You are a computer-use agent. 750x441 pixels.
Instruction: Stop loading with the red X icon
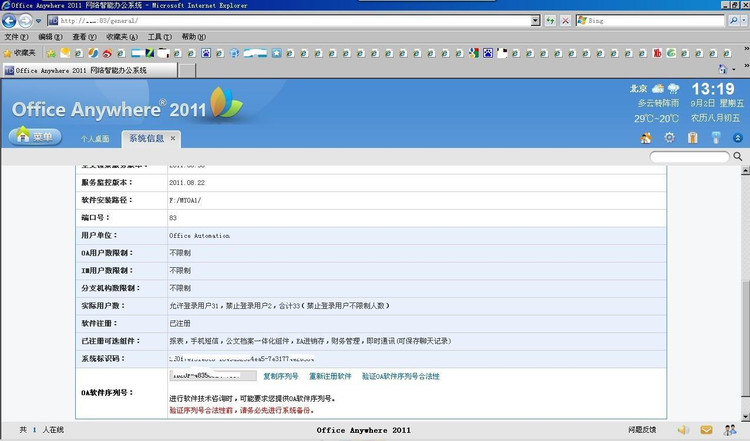565,21
